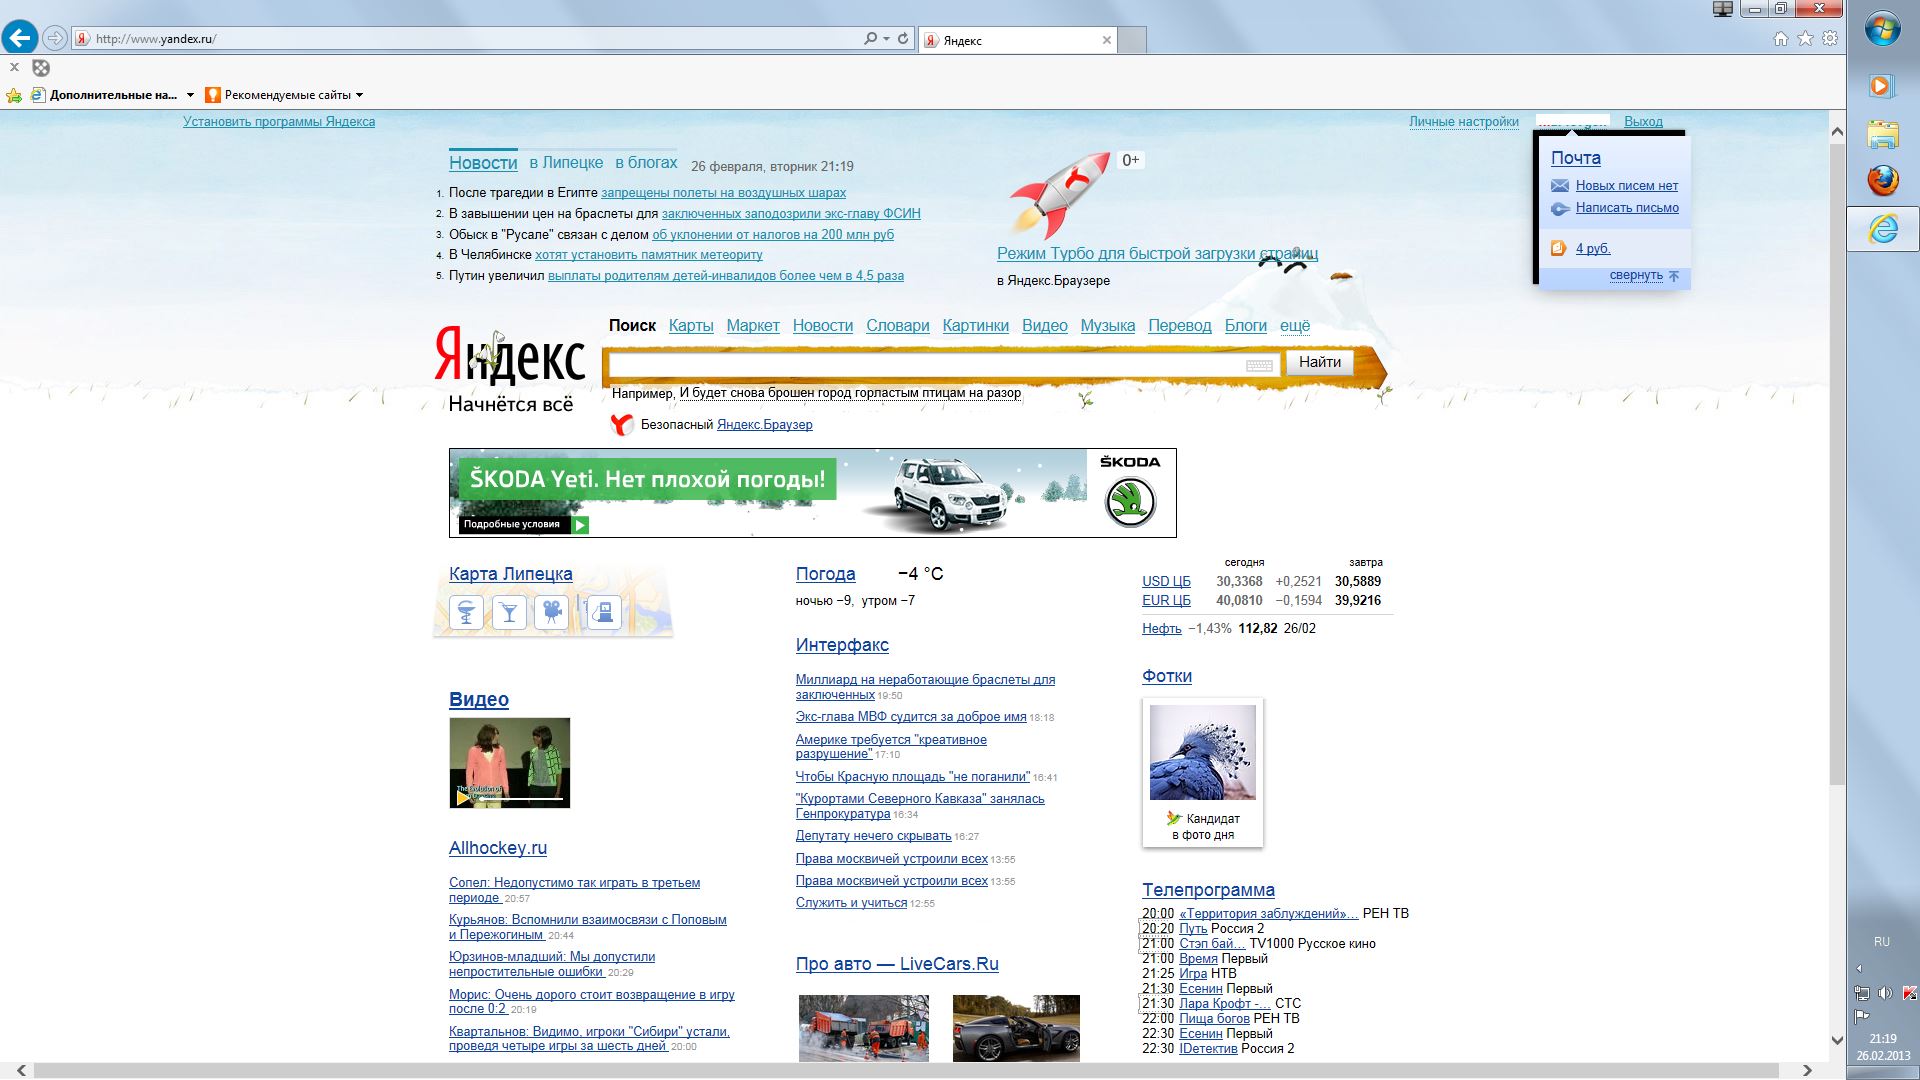Click the browser back arrow button

pyautogui.click(x=20, y=38)
